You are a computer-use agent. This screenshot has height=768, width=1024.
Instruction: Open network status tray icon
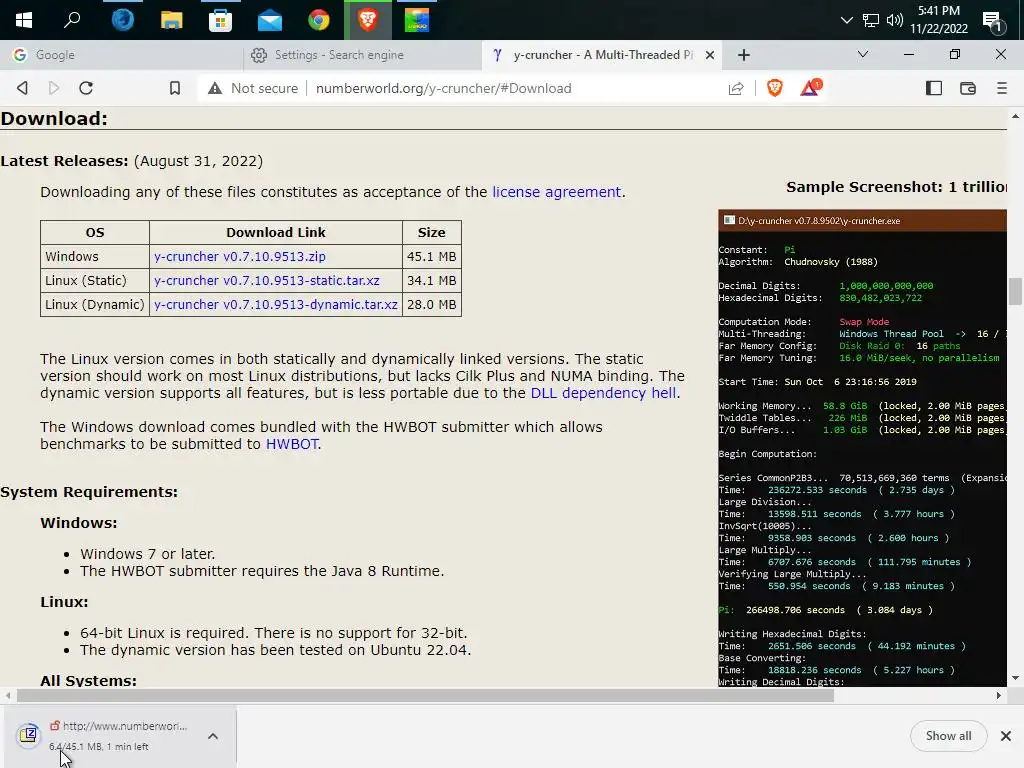point(871,20)
